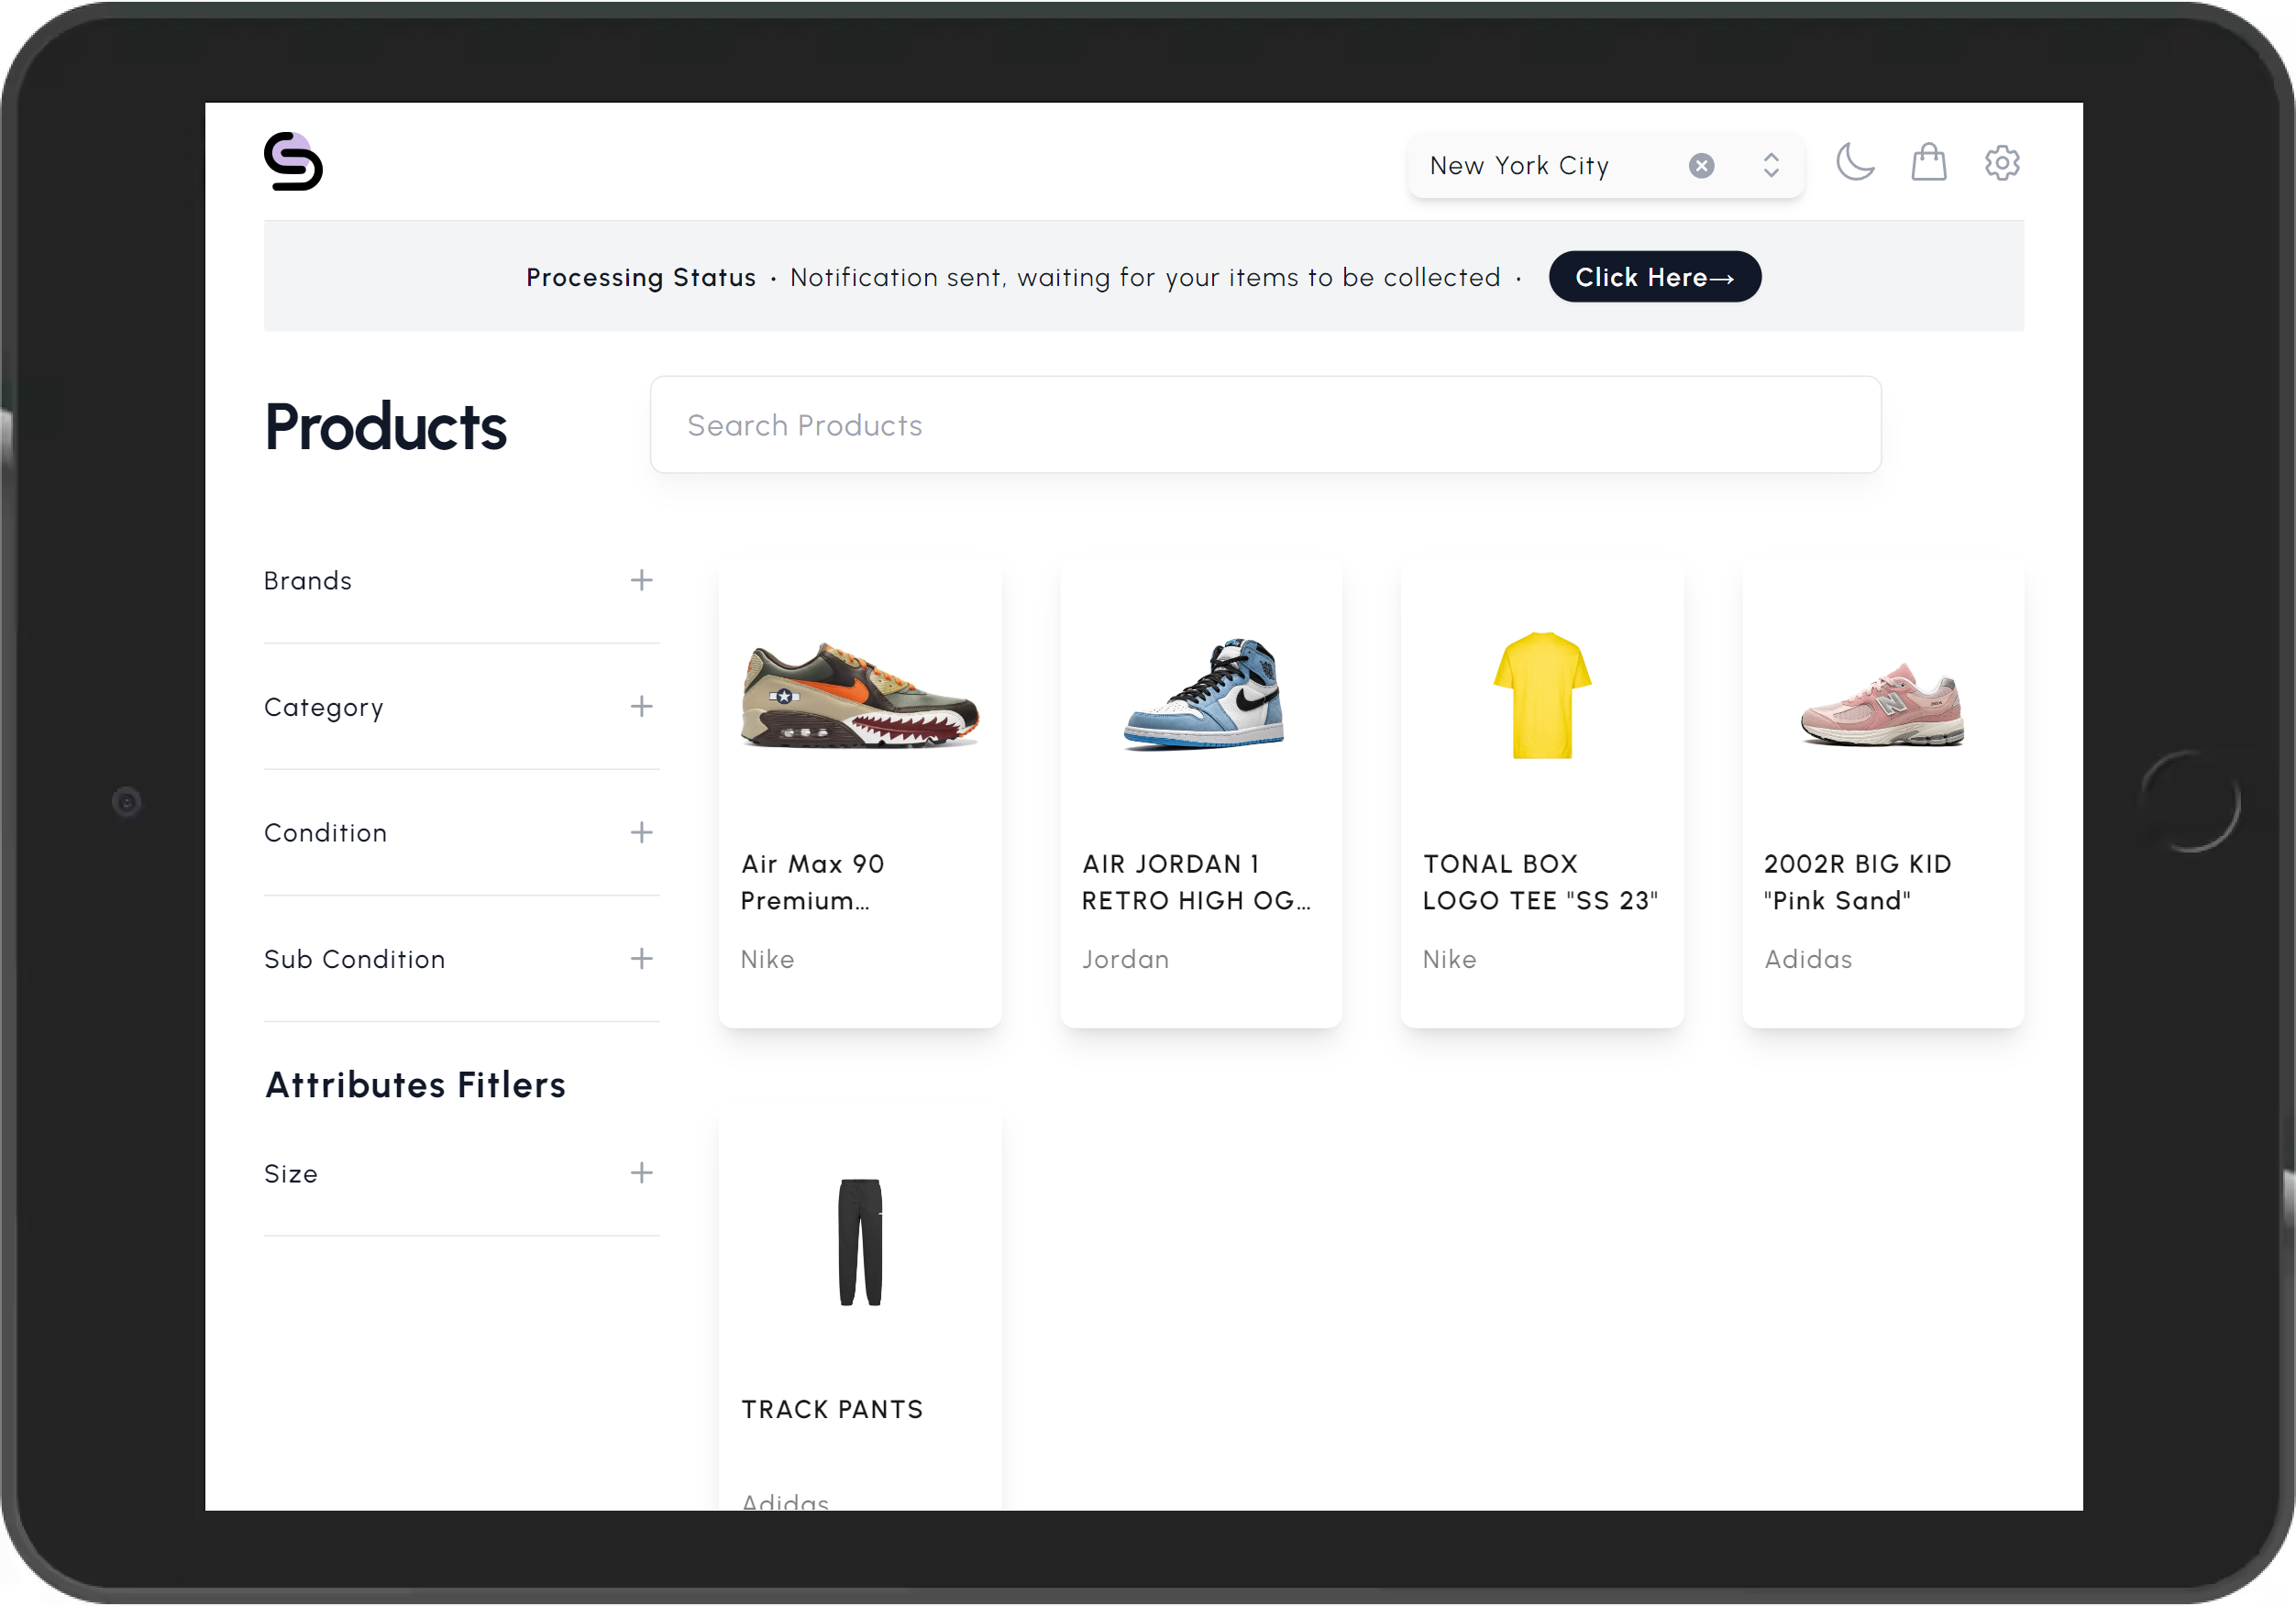Expand the Size filter under Attributes Filters
The width and height of the screenshot is (2296, 1606).
(x=641, y=1173)
